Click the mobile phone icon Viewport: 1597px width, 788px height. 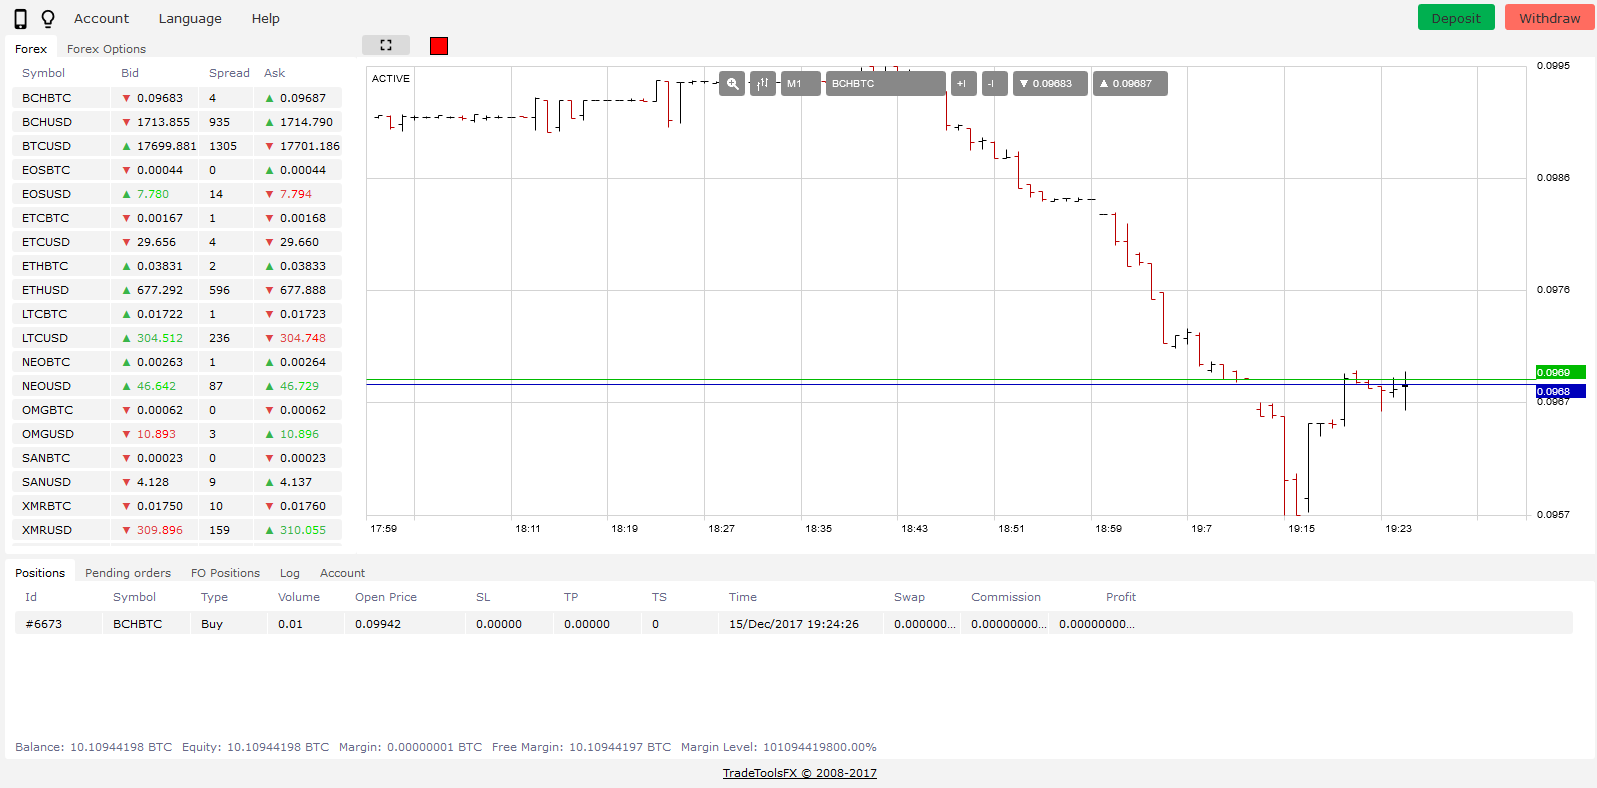point(20,19)
